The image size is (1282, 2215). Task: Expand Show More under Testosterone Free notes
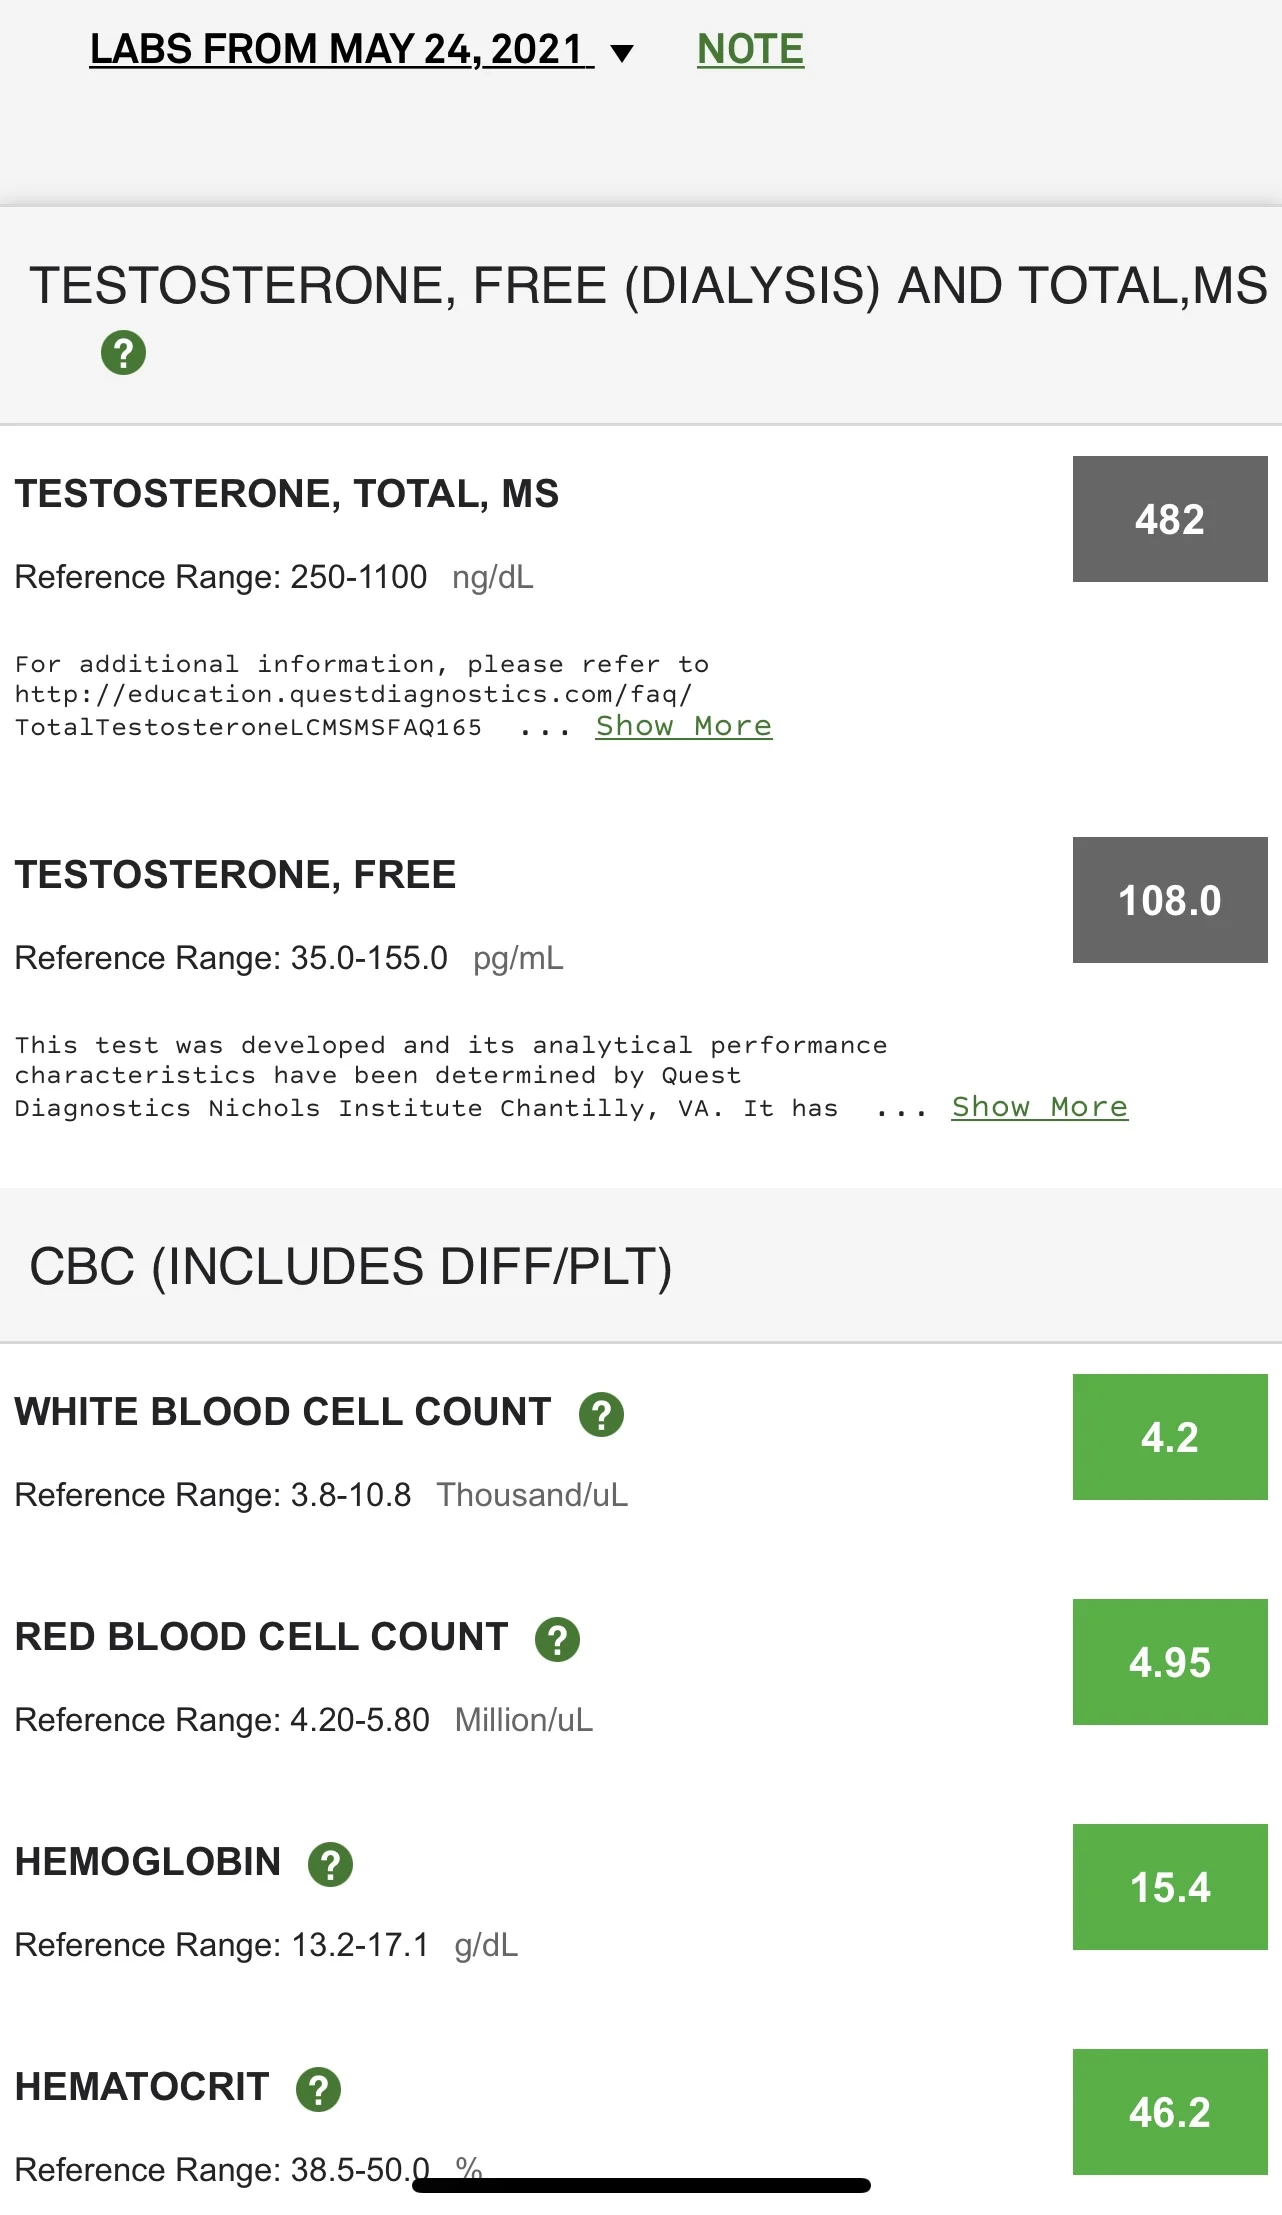pyautogui.click(x=1040, y=1107)
